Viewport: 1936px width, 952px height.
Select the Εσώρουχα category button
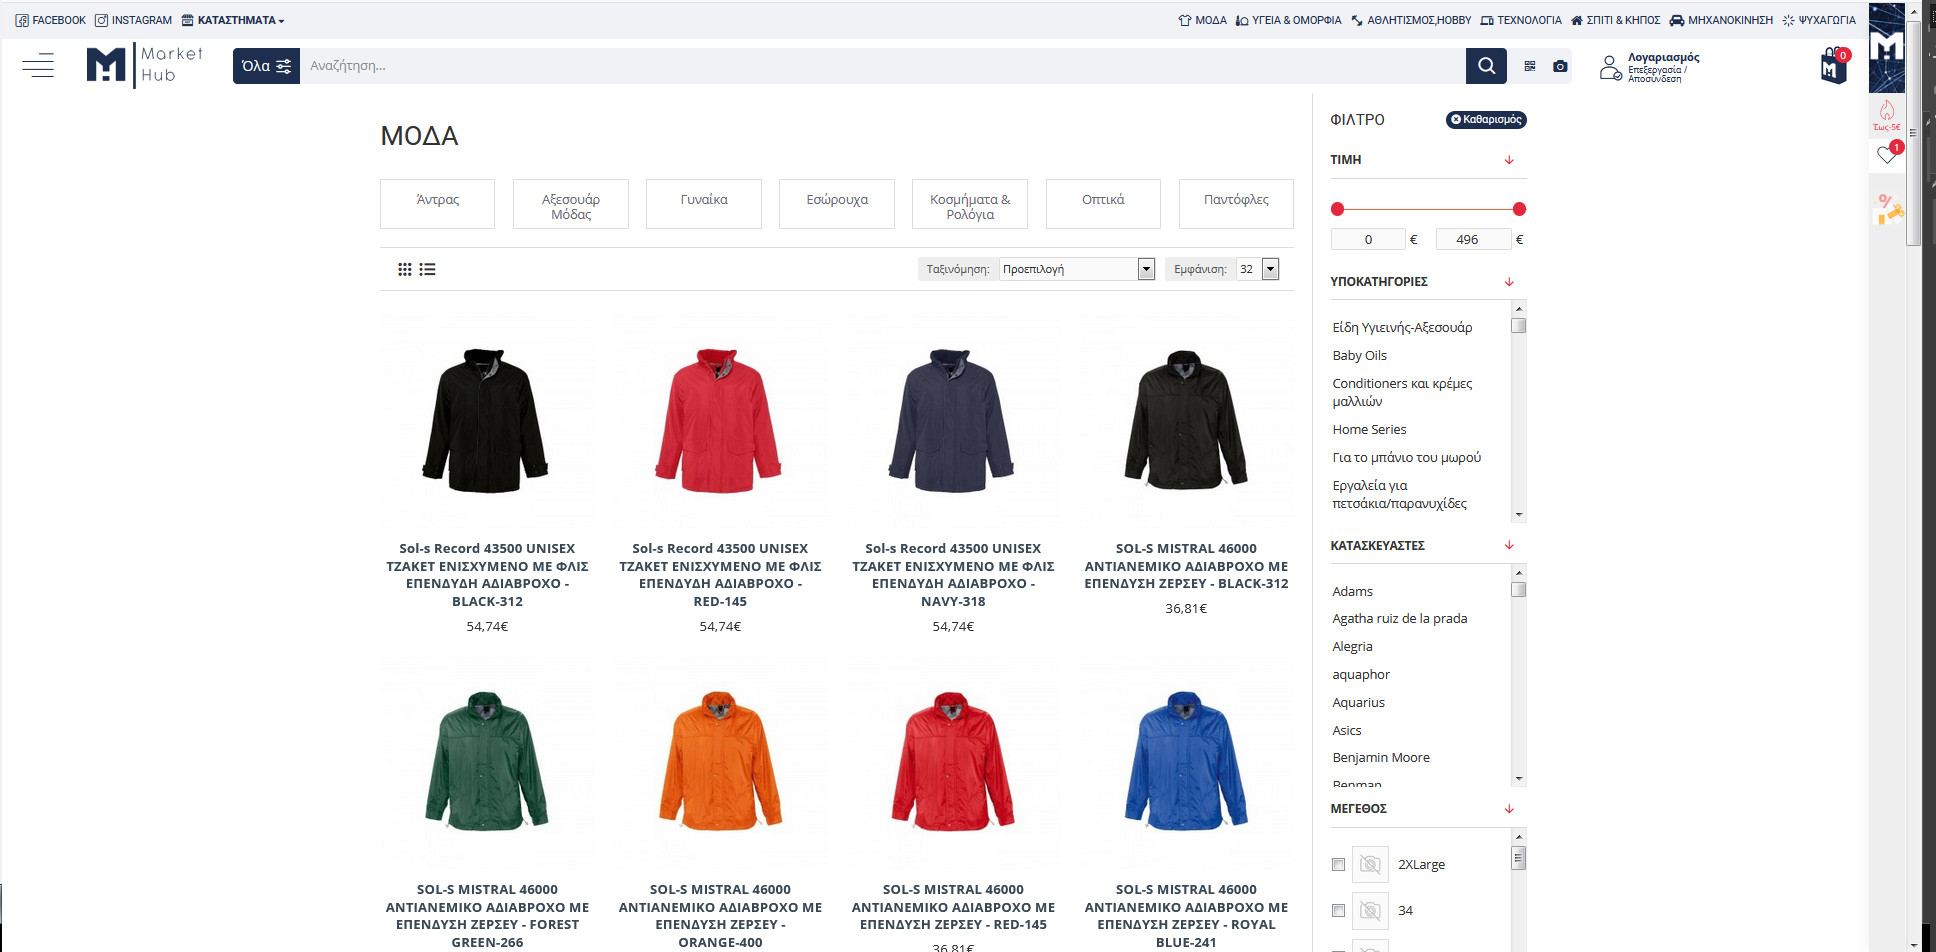837,204
